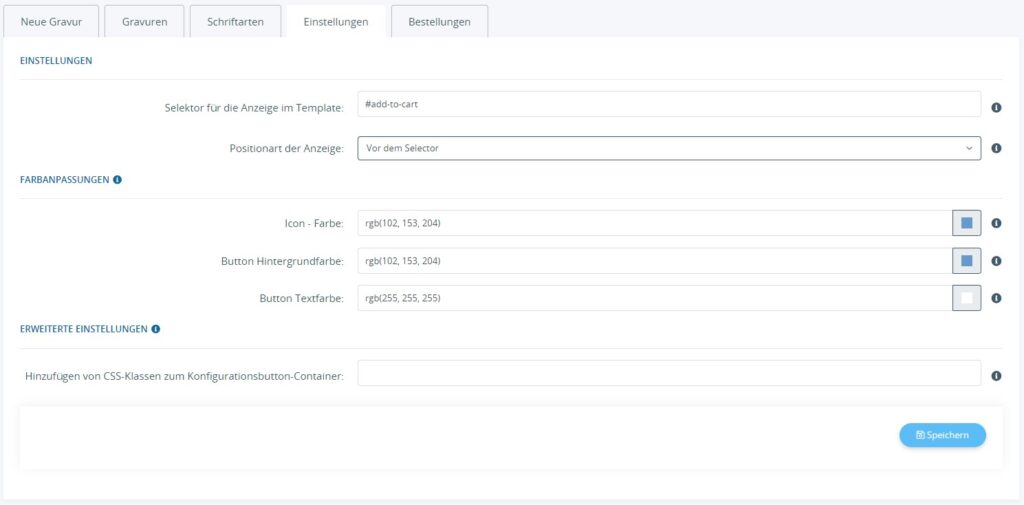Click info icon beside the Farbanpassungen heading
This screenshot has height=505, width=1024.
(118, 180)
